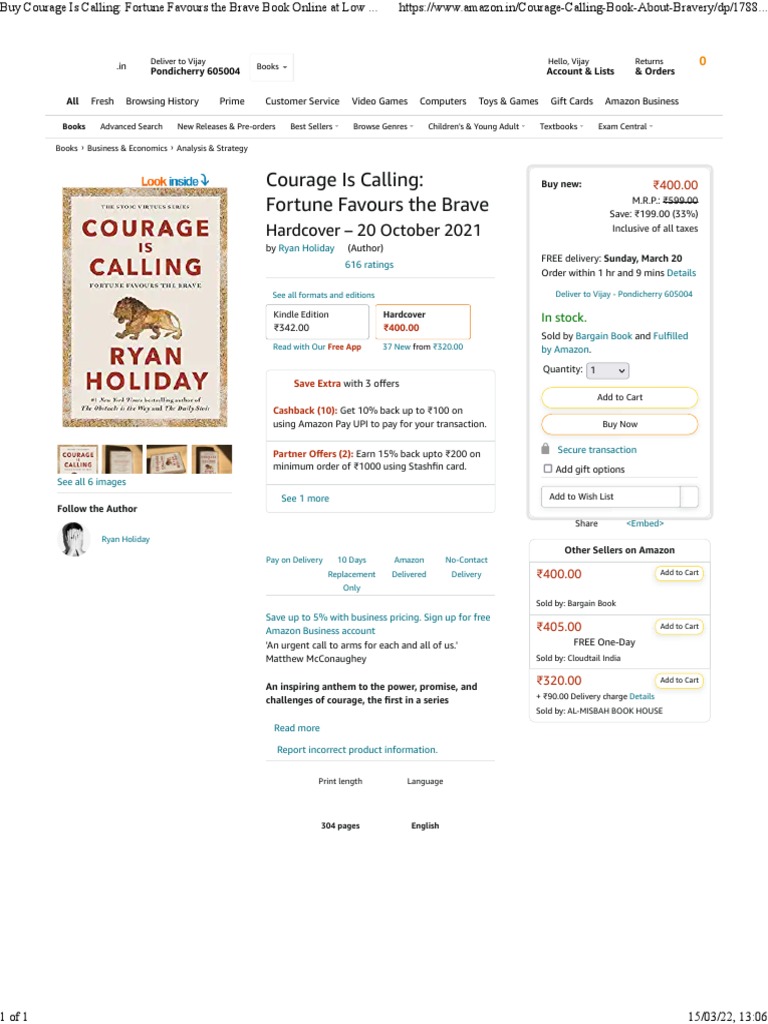Open the Books search category dropdown
This screenshot has height=1024, width=768.
tap(271, 67)
